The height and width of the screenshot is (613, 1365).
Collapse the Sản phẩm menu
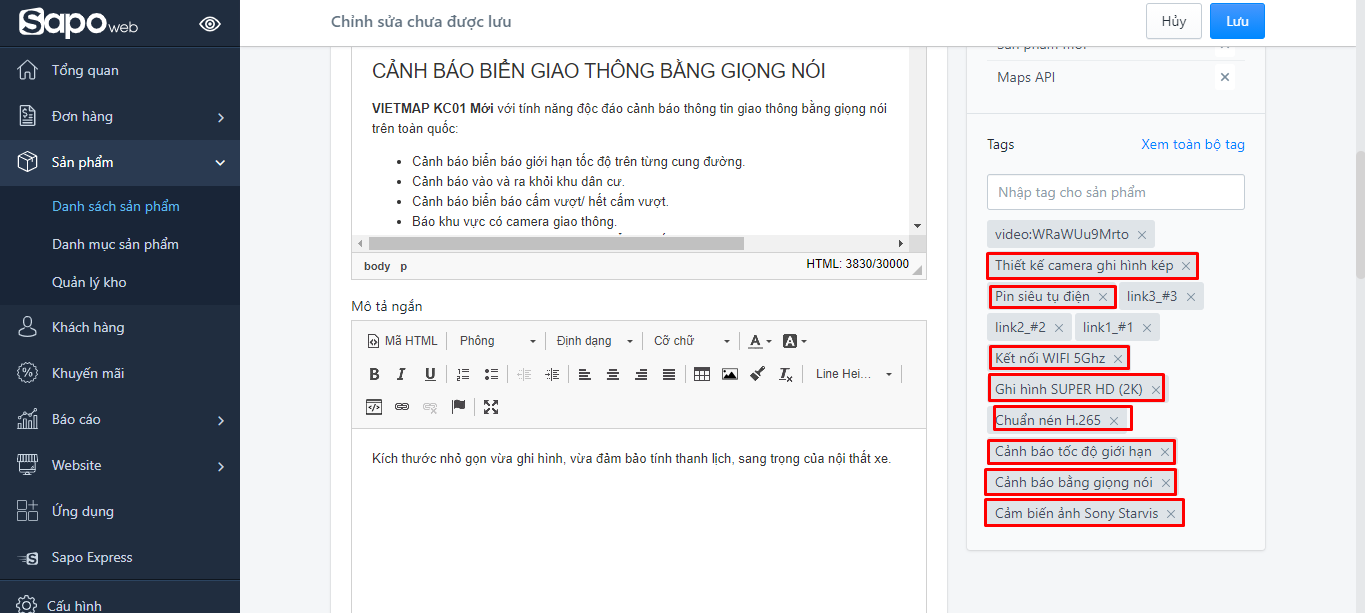120,162
